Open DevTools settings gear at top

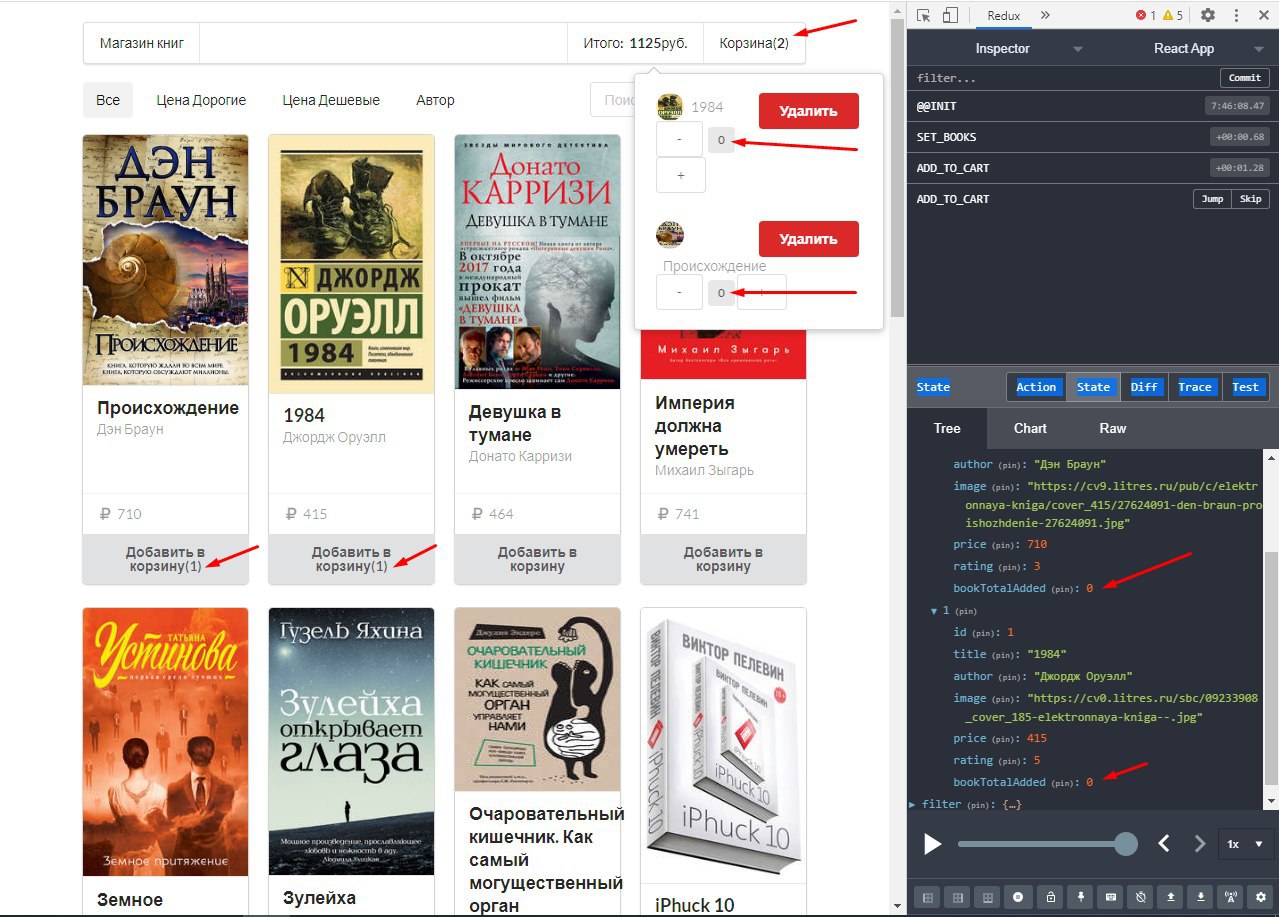click(1207, 15)
